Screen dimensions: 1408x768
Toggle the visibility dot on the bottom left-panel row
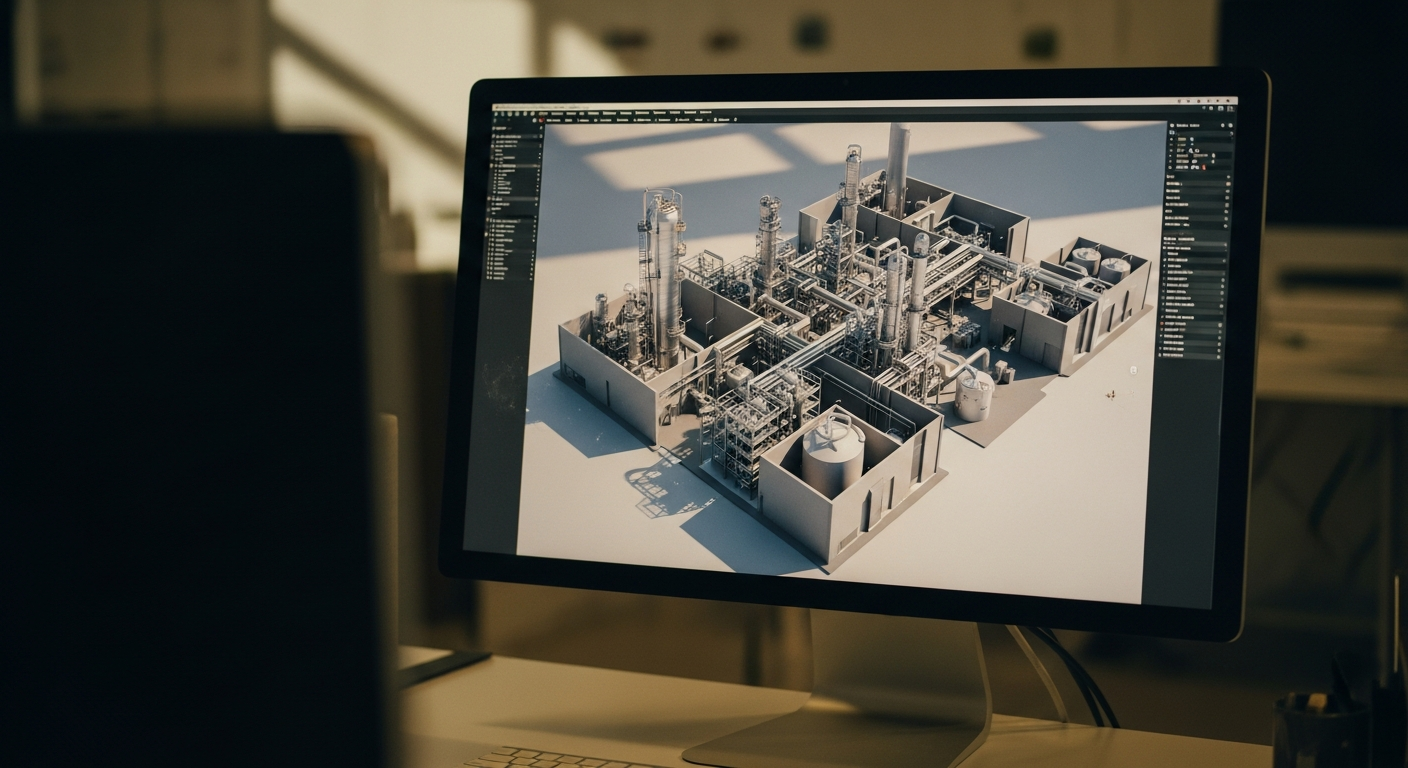click(532, 277)
